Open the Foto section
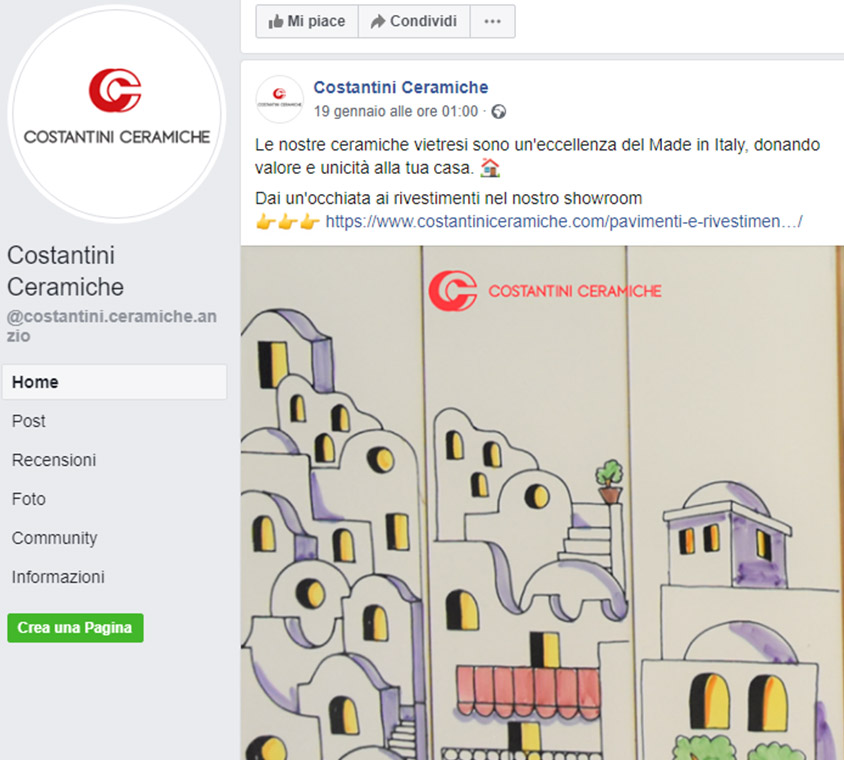 (29, 499)
